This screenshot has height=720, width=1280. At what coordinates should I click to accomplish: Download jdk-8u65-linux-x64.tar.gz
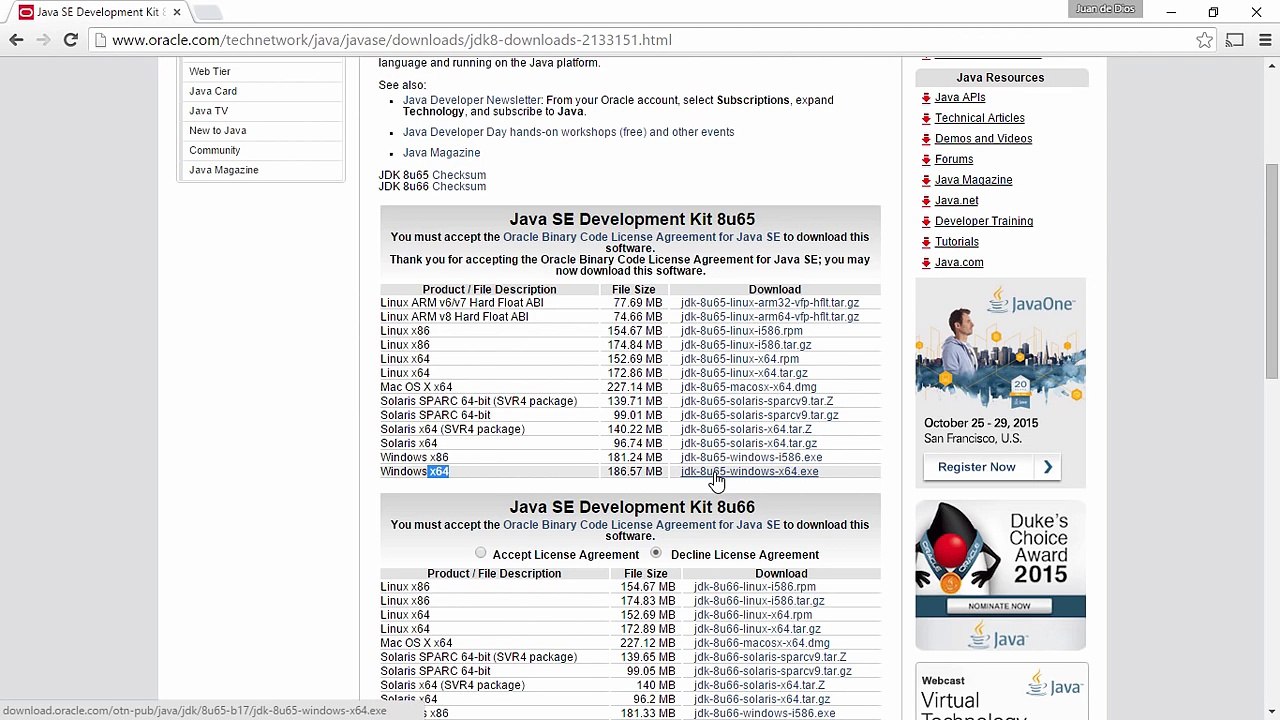tap(744, 373)
